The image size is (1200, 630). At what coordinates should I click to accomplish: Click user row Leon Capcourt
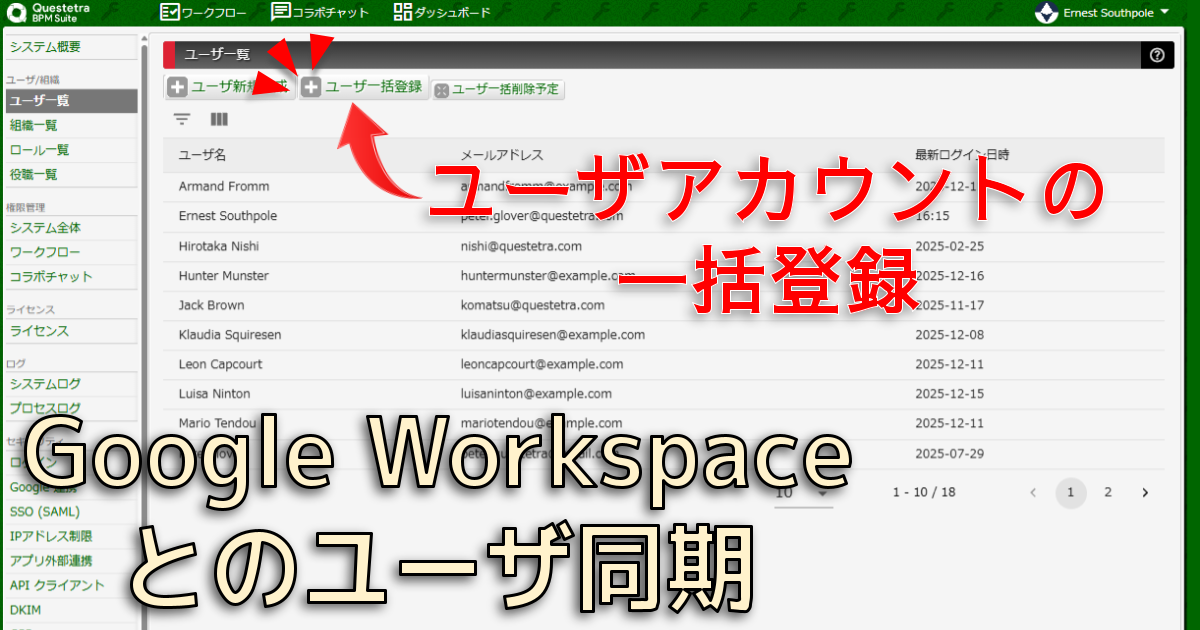point(664,364)
